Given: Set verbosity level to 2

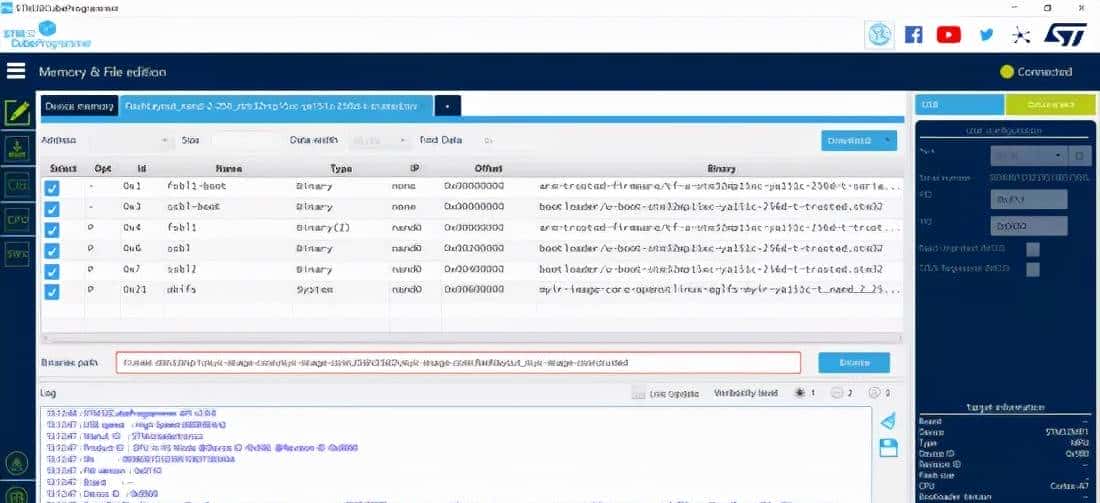Looking at the screenshot, I should click(x=837, y=393).
